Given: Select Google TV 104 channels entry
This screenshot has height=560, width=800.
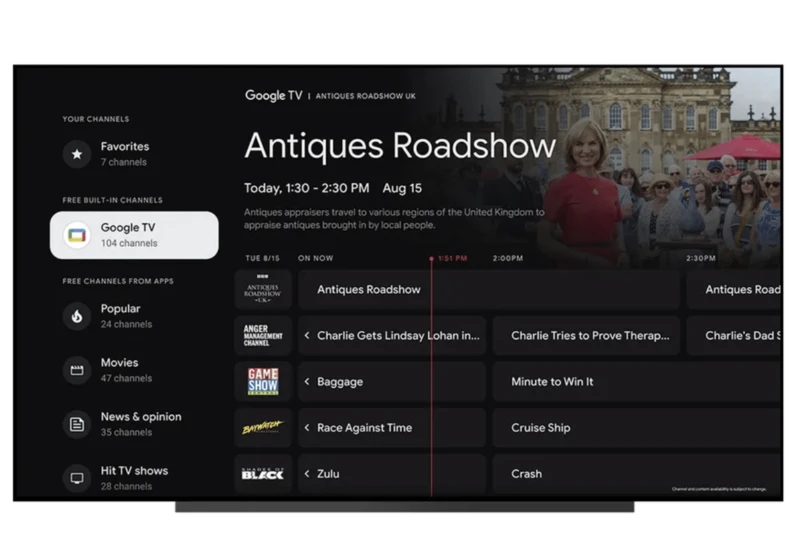Looking at the screenshot, I should pos(134,235).
